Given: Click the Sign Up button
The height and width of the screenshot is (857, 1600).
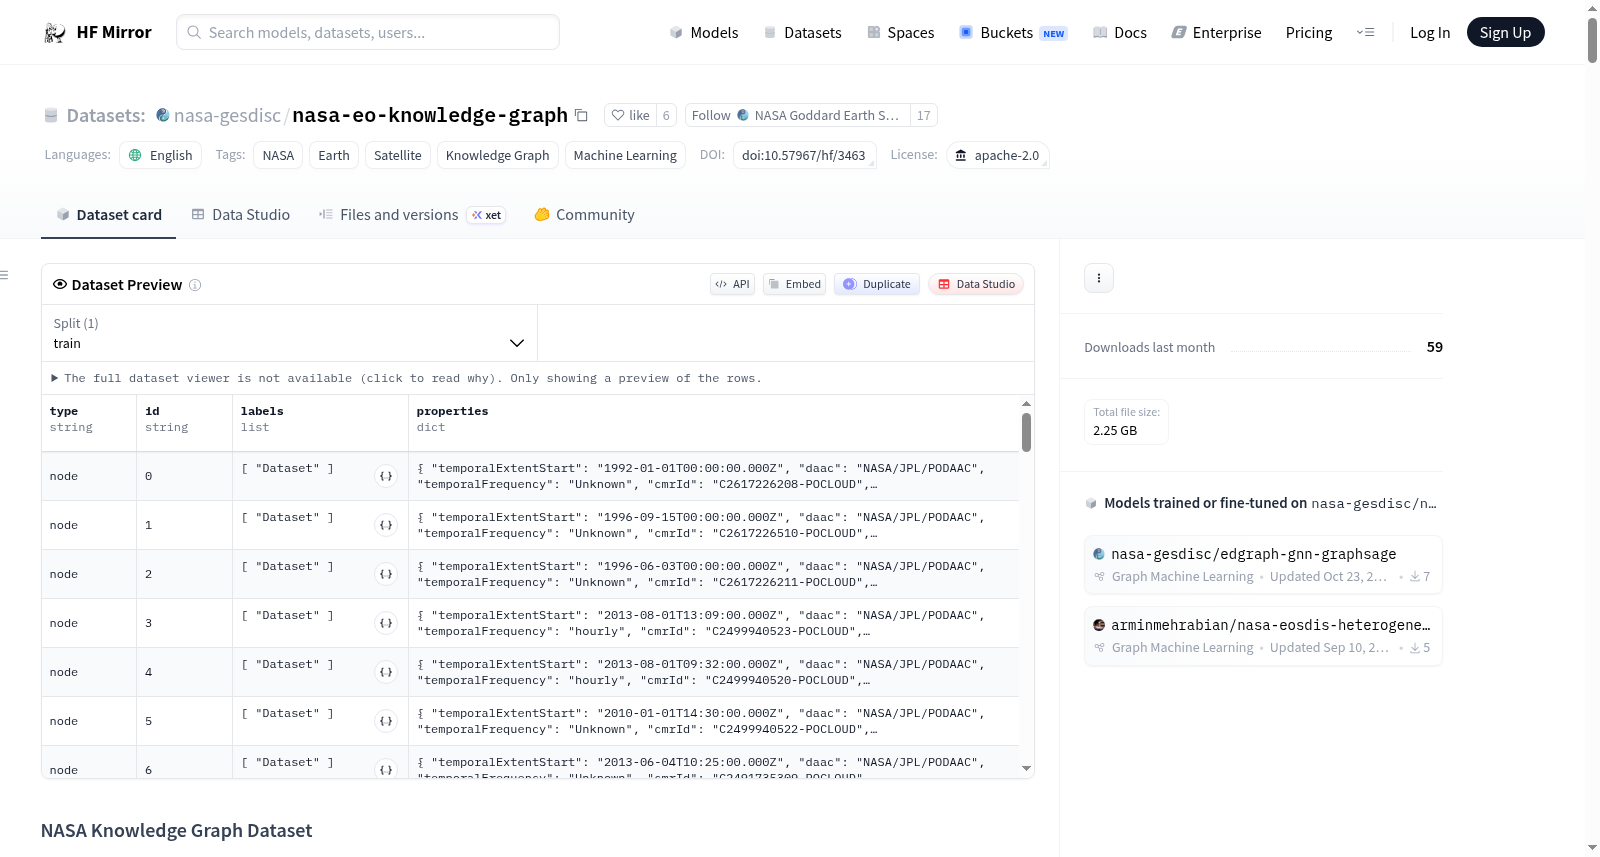Looking at the screenshot, I should [1505, 32].
